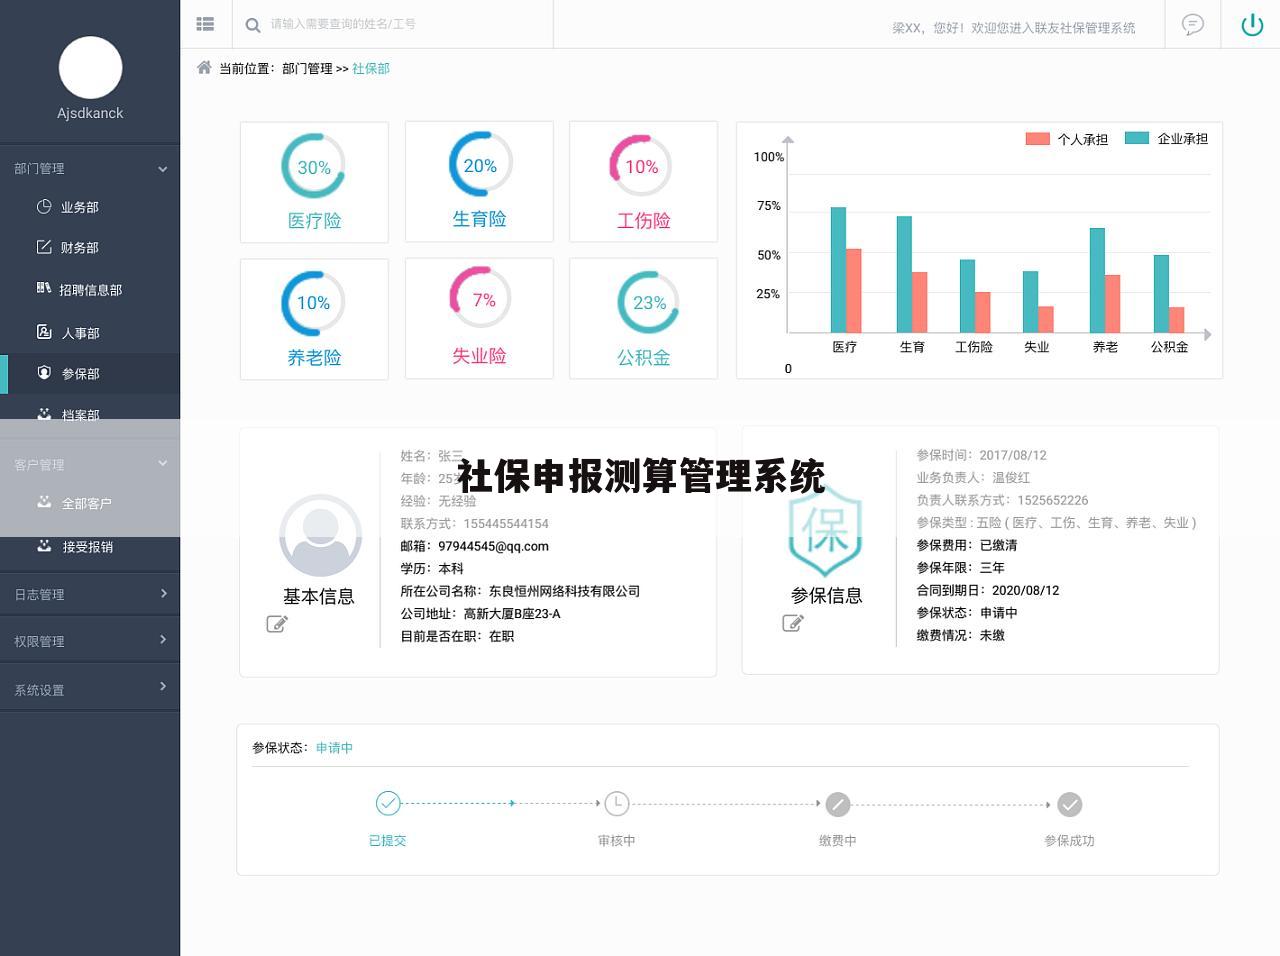
Task: Click the basic info profile avatar
Action: 320,535
